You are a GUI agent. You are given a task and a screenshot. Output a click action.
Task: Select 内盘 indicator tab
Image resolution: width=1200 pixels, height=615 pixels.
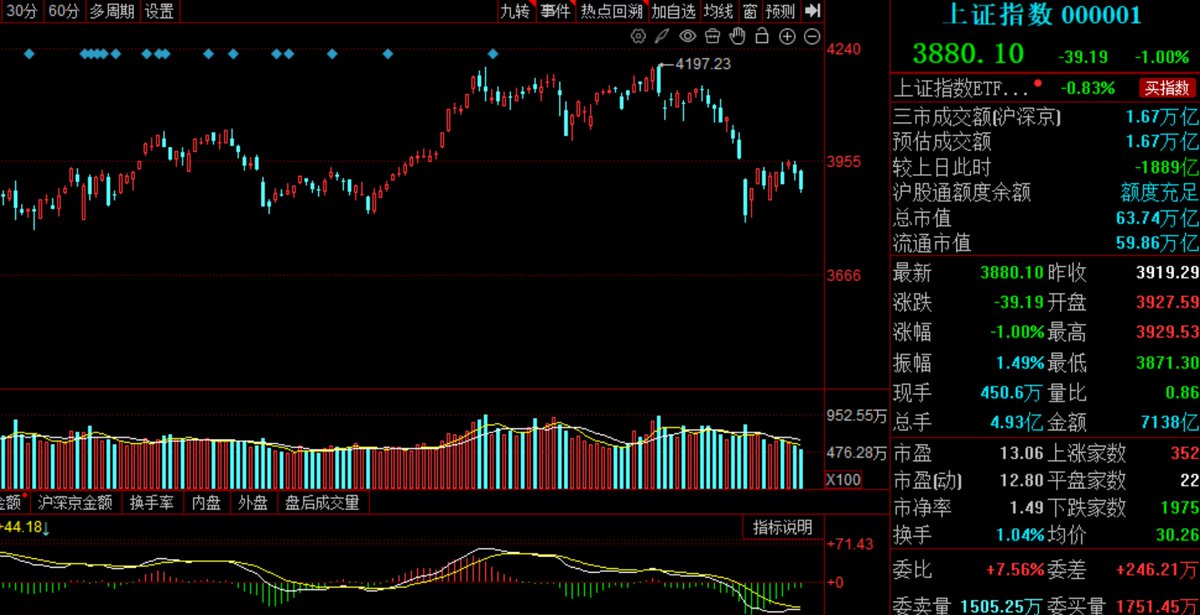pos(206,502)
